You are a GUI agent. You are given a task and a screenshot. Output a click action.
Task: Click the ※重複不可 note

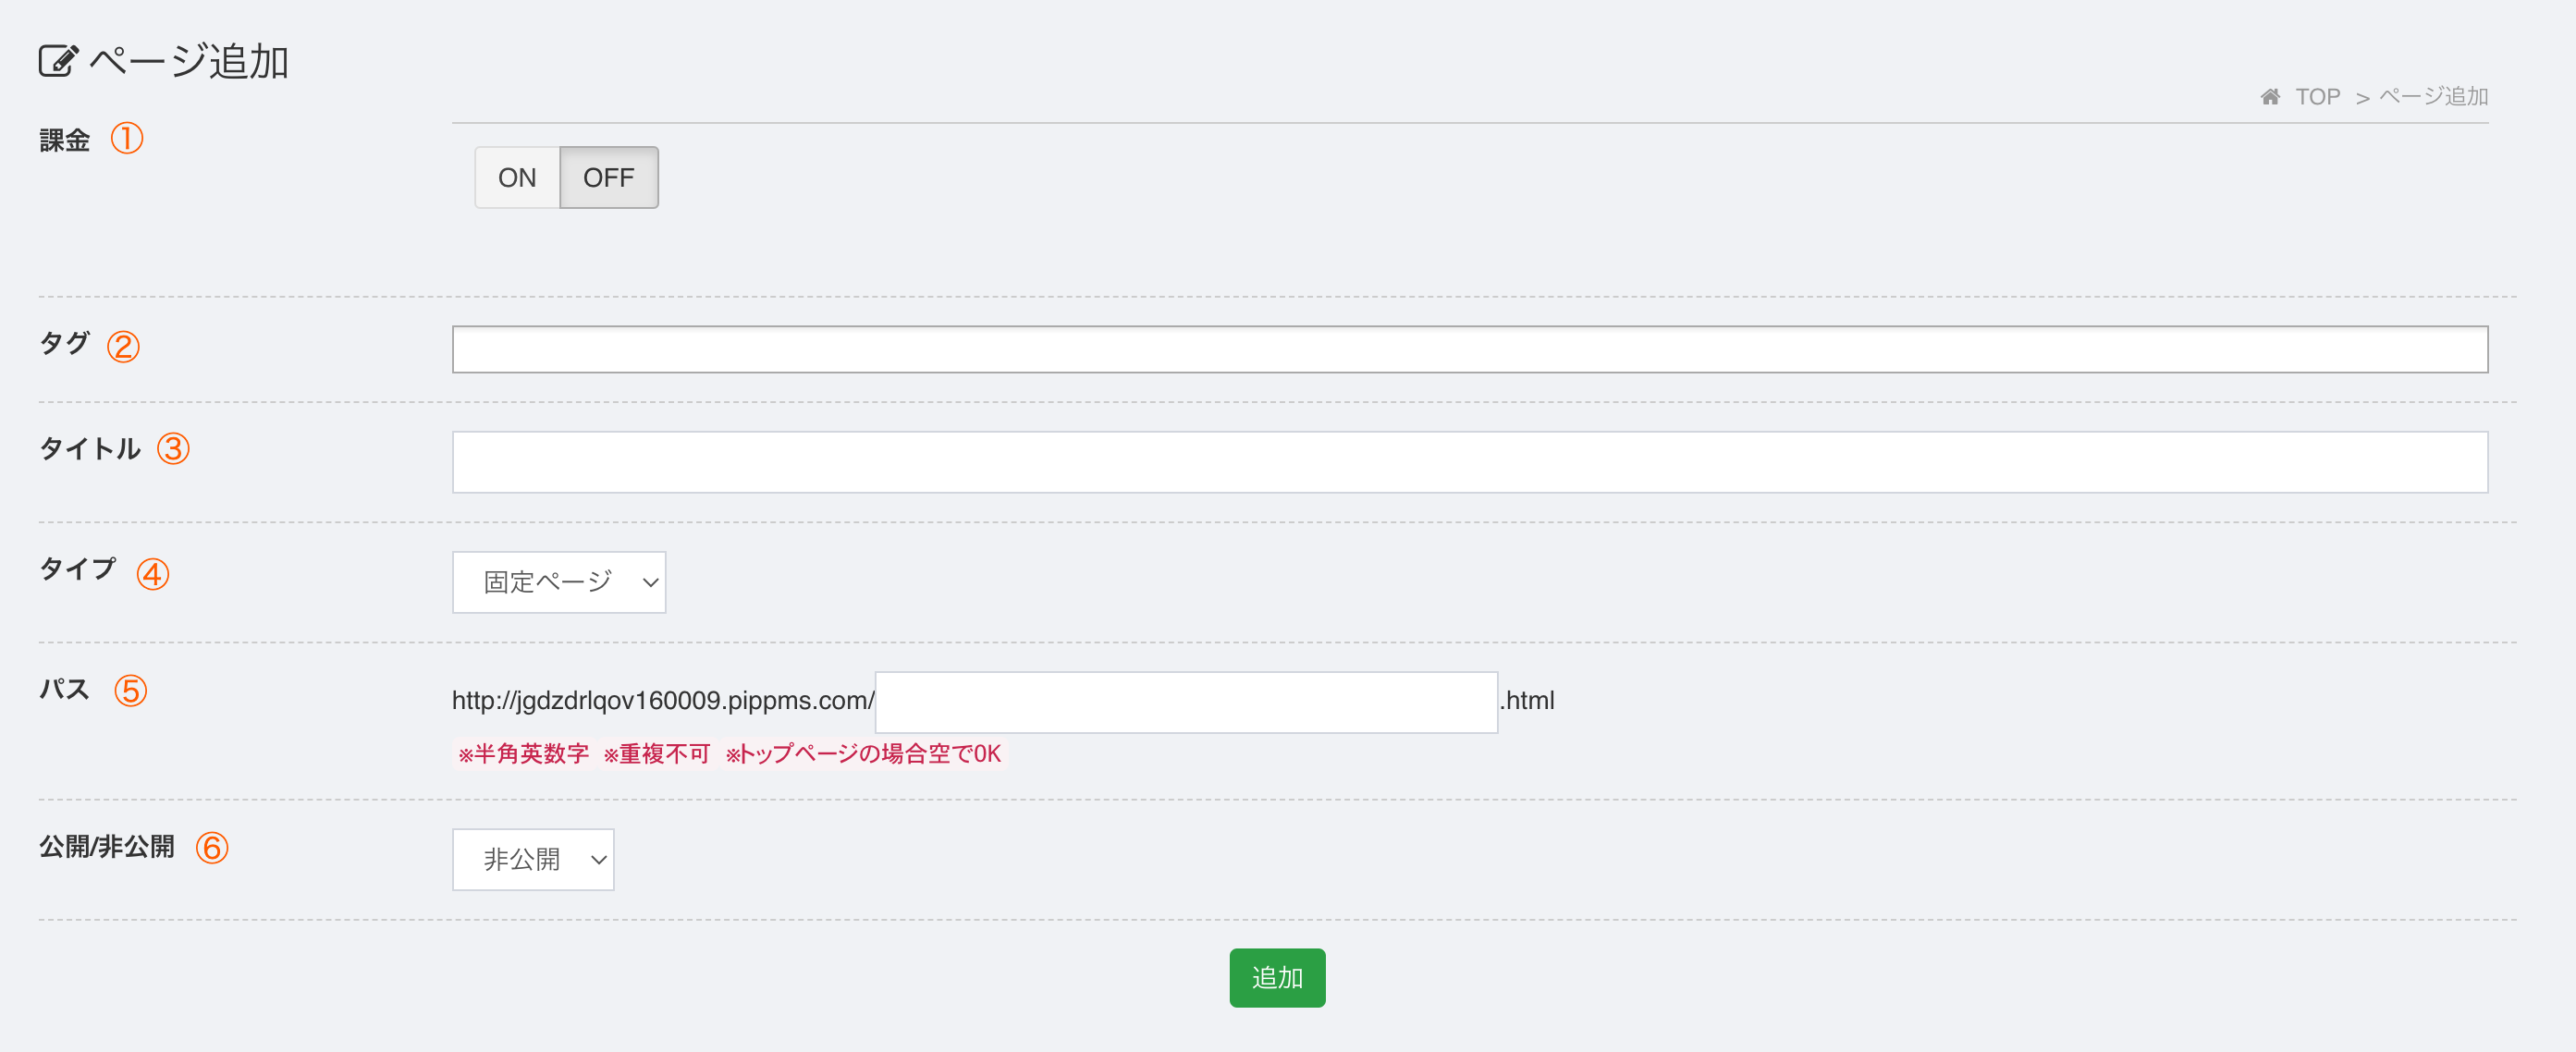(x=656, y=754)
